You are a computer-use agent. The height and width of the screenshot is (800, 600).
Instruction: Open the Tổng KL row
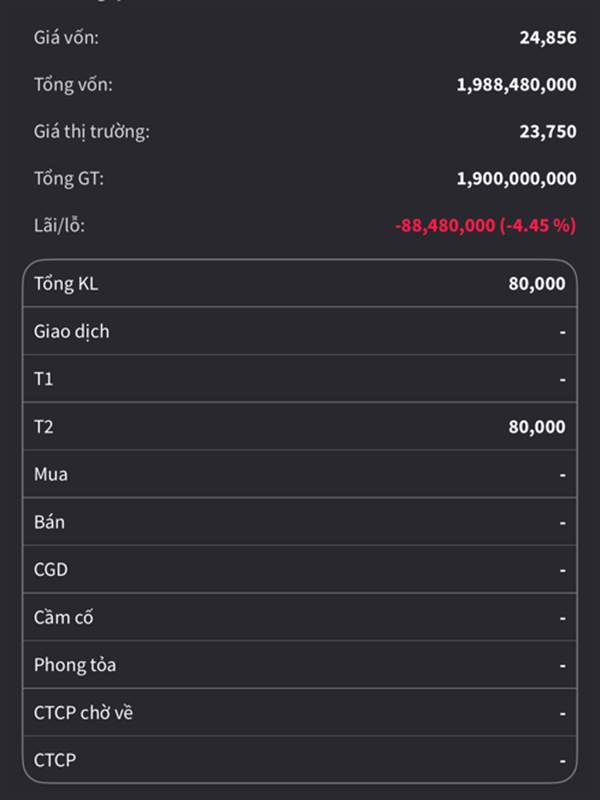[x=300, y=284]
